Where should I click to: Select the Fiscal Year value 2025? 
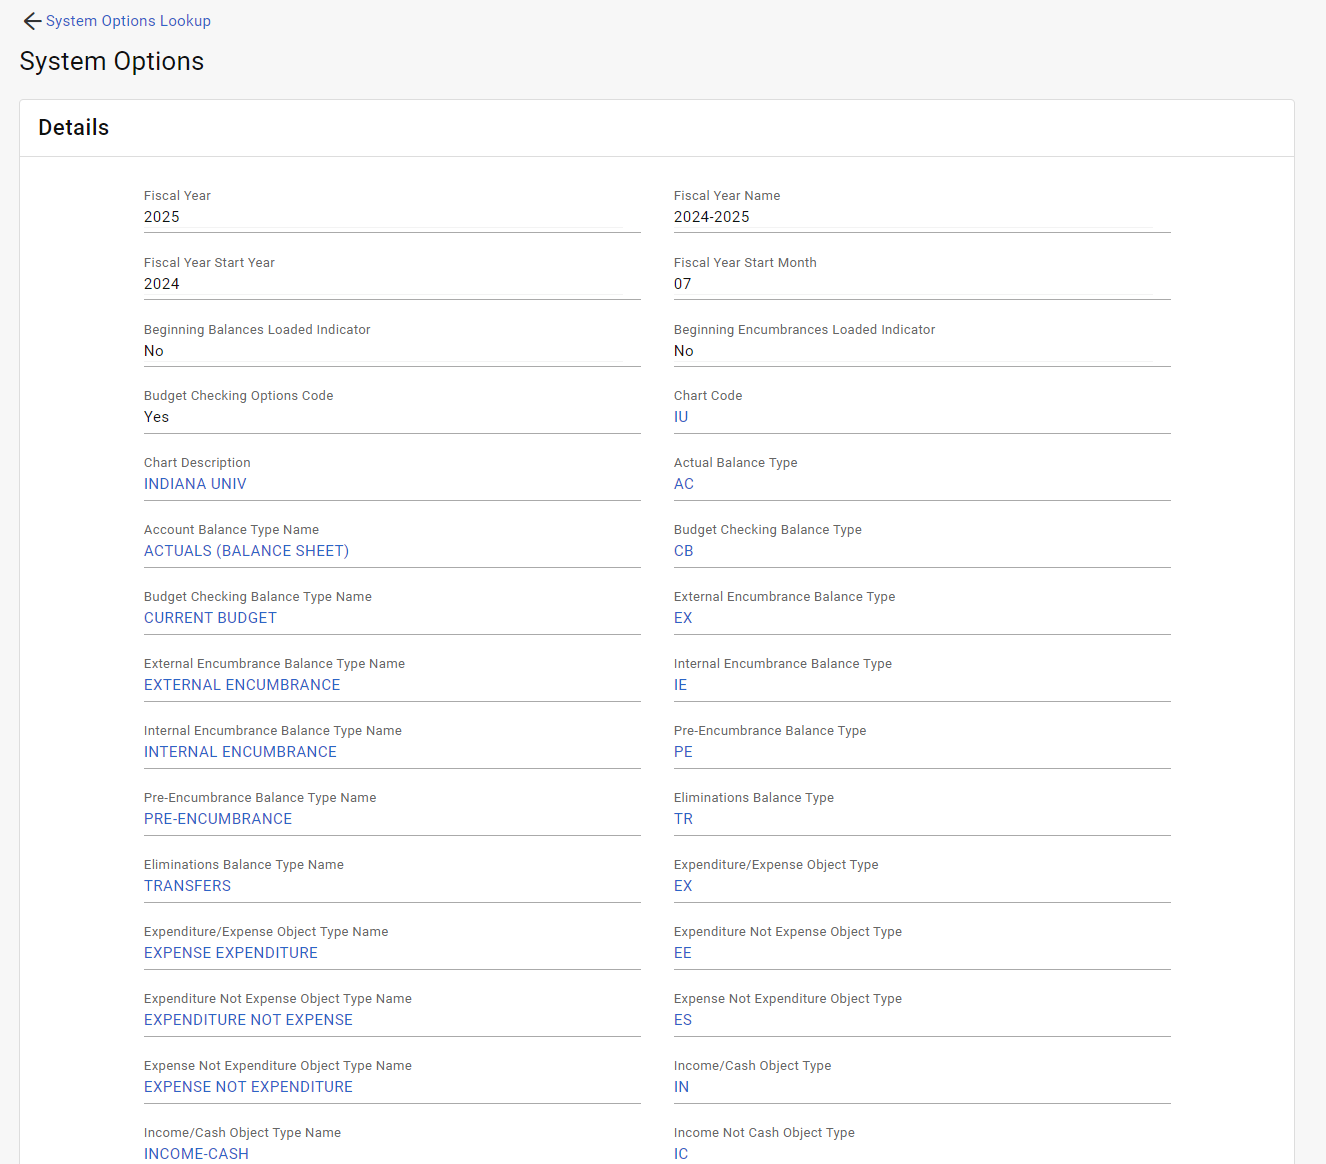162,217
